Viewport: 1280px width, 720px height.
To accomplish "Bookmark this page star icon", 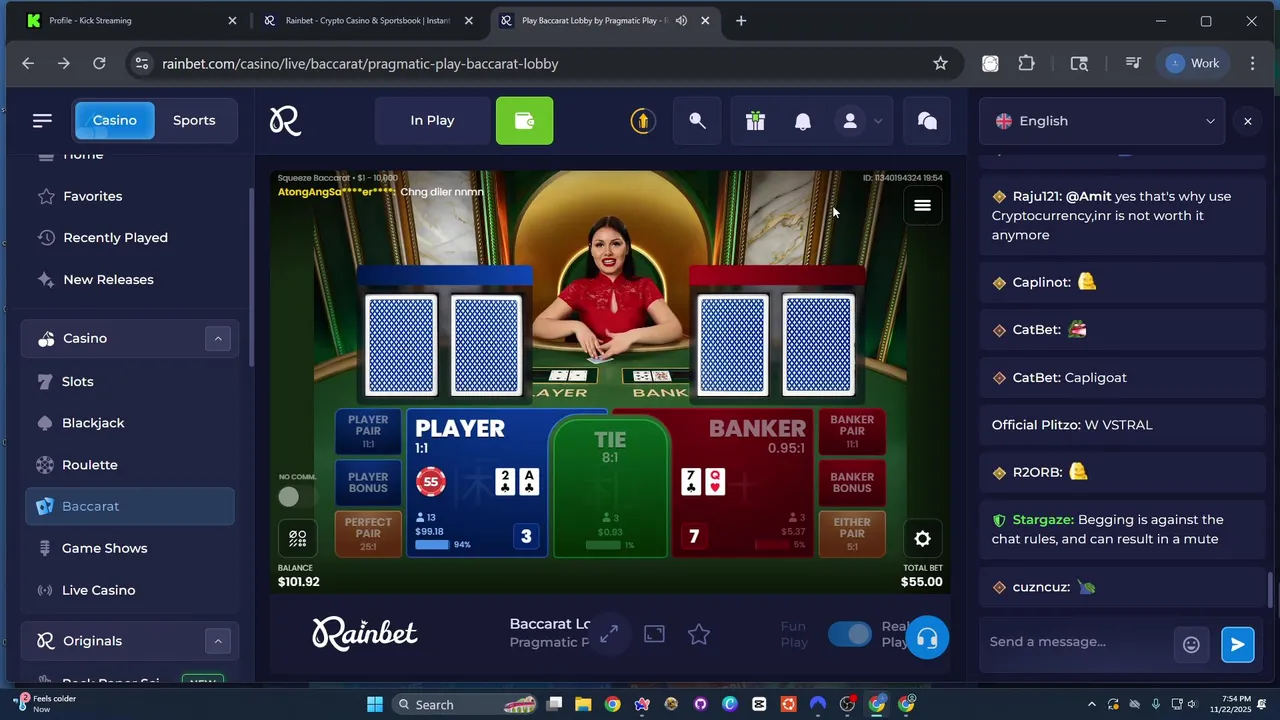I will 940,63.
